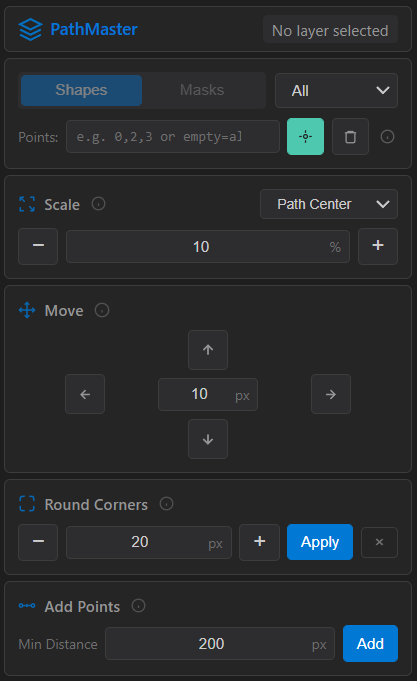This screenshot has width=417, height=681.
Task: Increase corner radius with plus button
Action: (259, 542)
